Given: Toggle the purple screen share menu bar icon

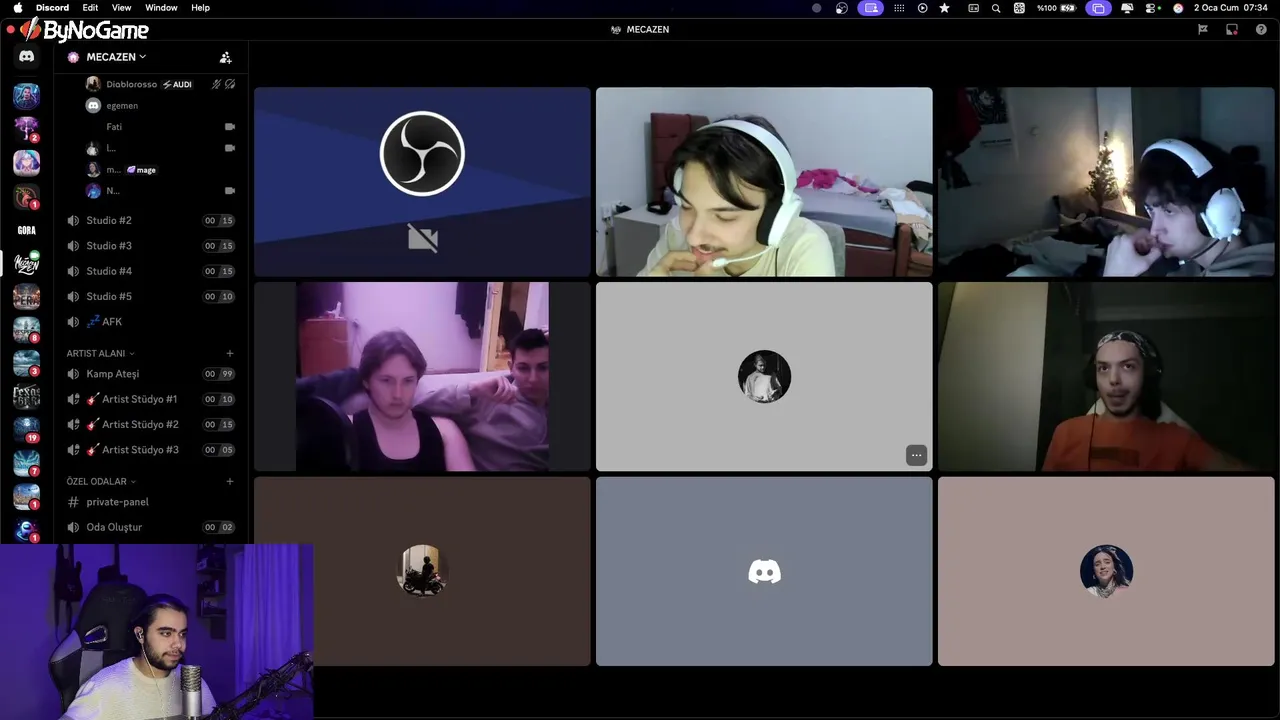Looking at the screenshot, I should click(871, 8).
